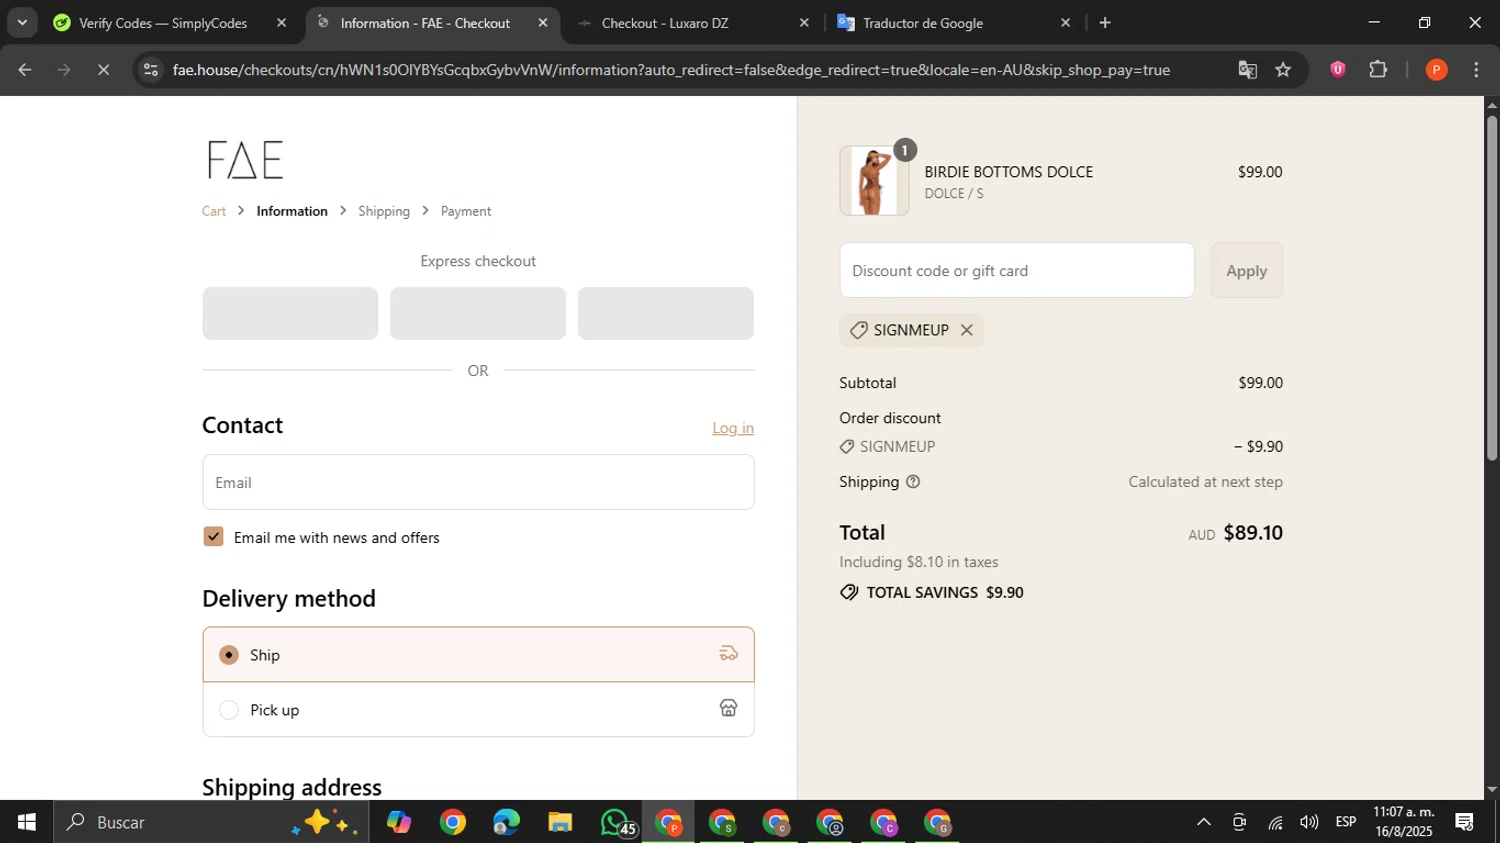Image resolution: width=1500 pixels, height=843 pixels.
Task: Switch the ESP keyboard language indicator
Action: coord(1346,822)
